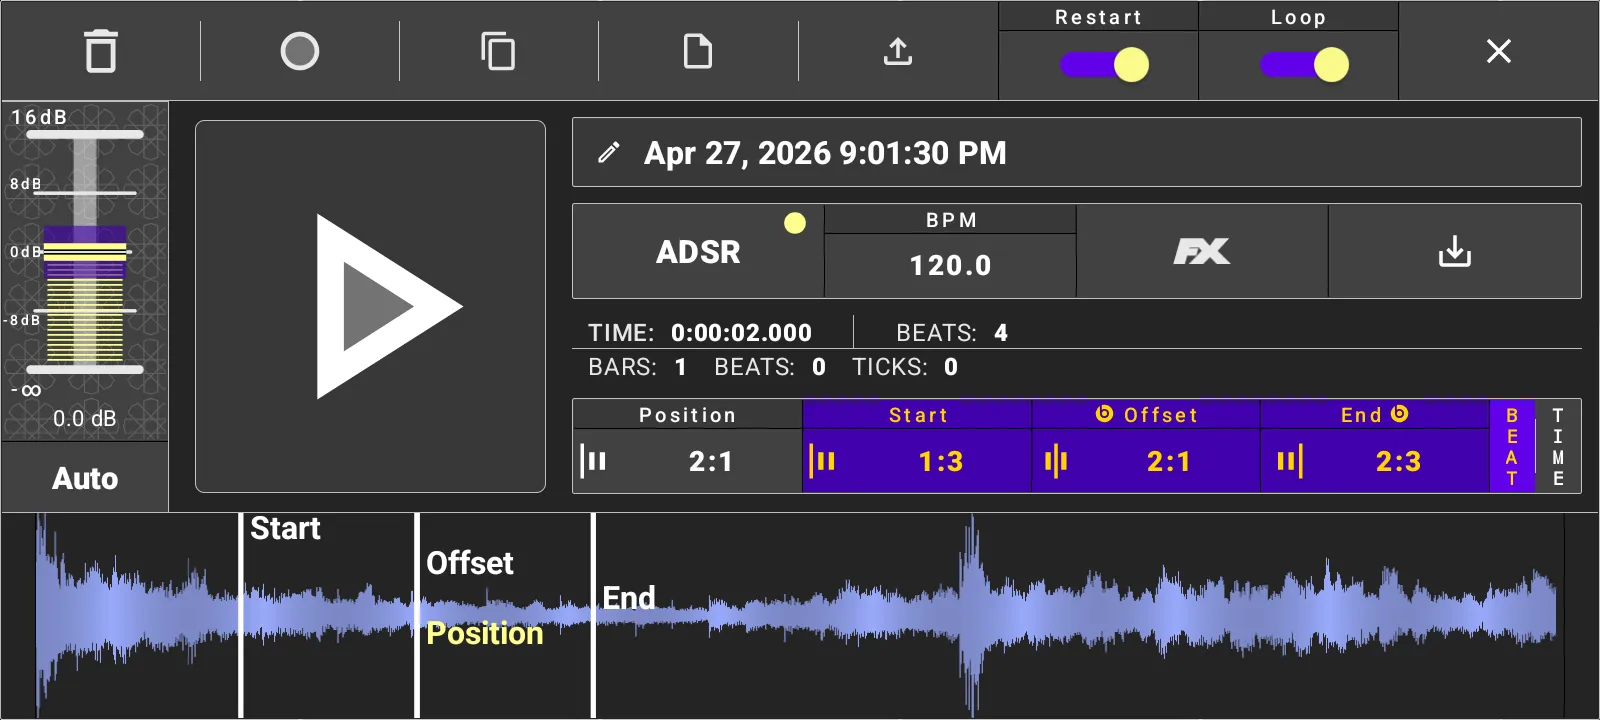Select the Start marker line in waveform
The width and height of the screenshot is (1600, 720).
(x=241, y=615)
